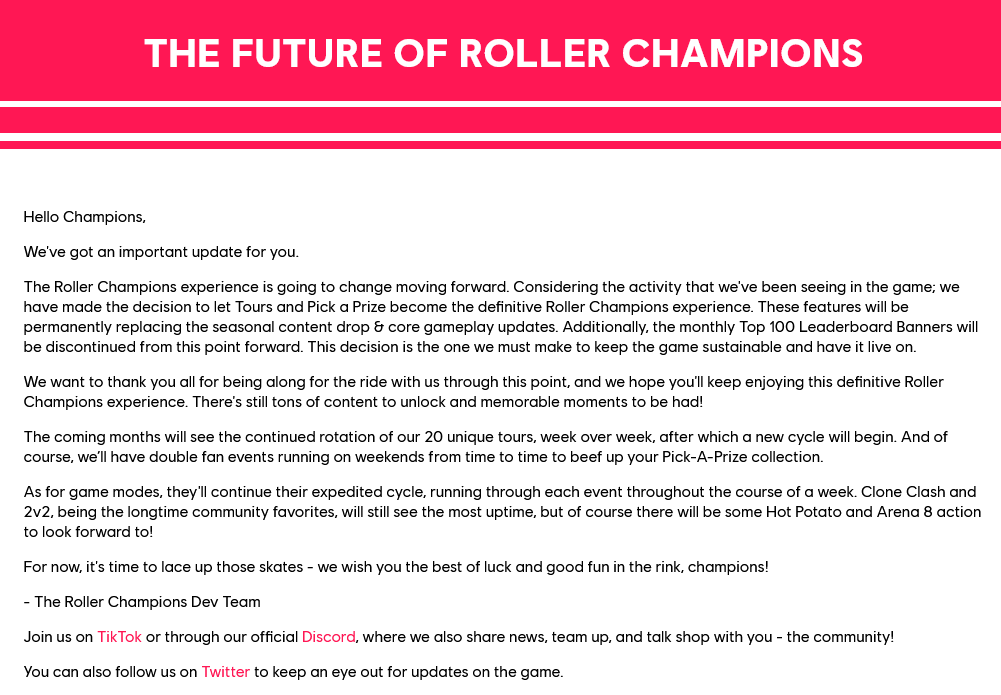Click the line "For now, it's time to lace up"
This screenshot has width=1001, height=695.
(x=396, y=567)
